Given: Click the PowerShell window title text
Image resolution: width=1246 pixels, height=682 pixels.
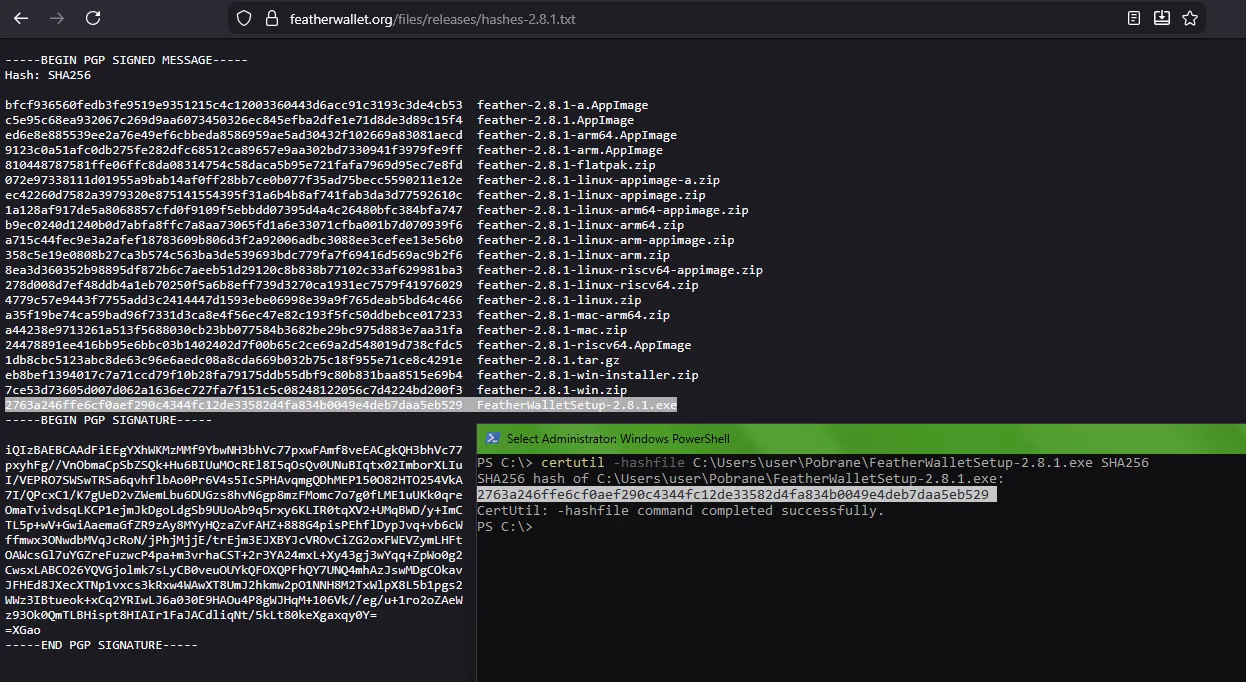Looking at the screenshot, I should (618, 439).
